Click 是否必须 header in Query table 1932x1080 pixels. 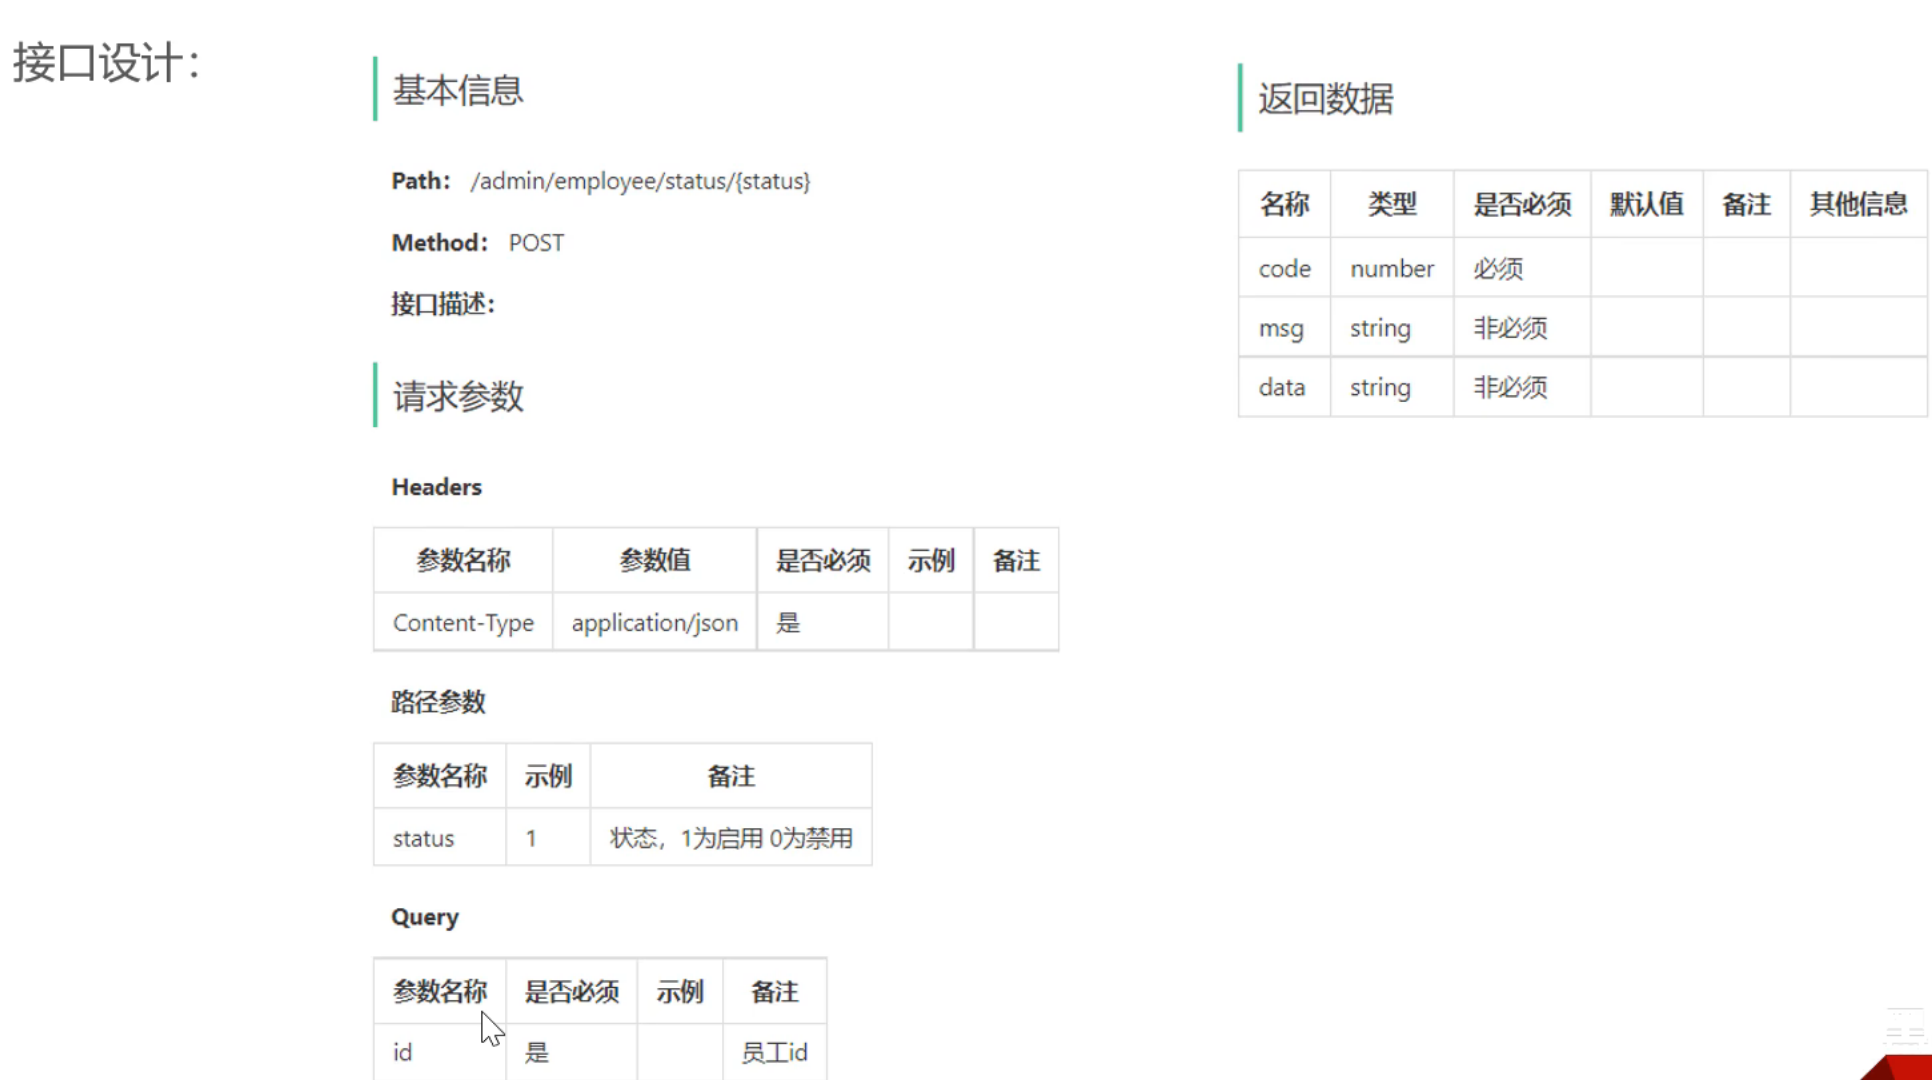[x=572, y=991]
